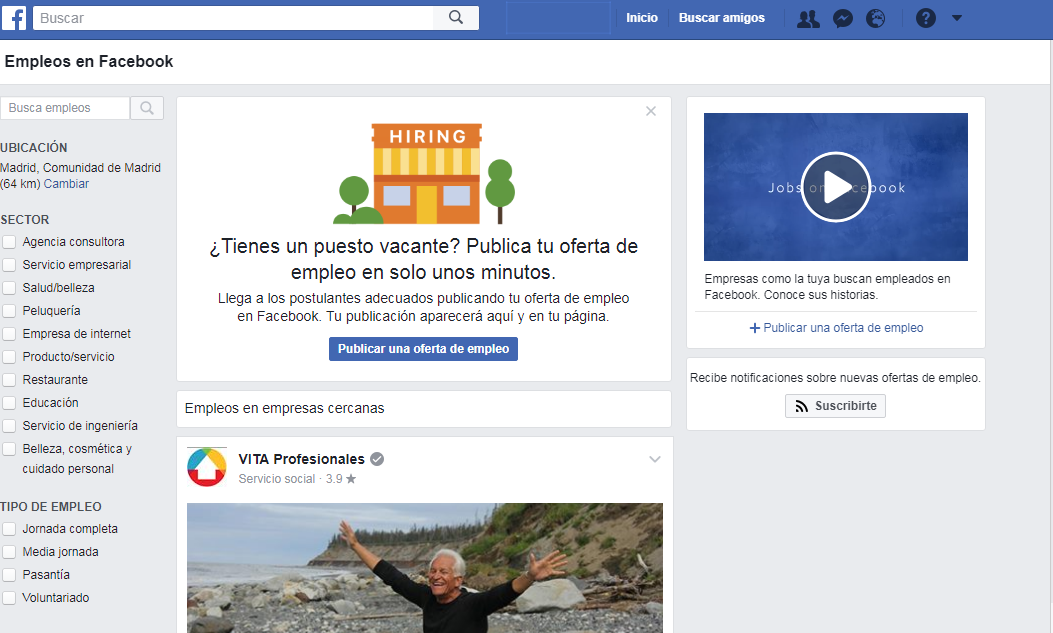Screen dimensions: 1053x633
Task: Click the Cambiar location link
Action: [66, 184]
